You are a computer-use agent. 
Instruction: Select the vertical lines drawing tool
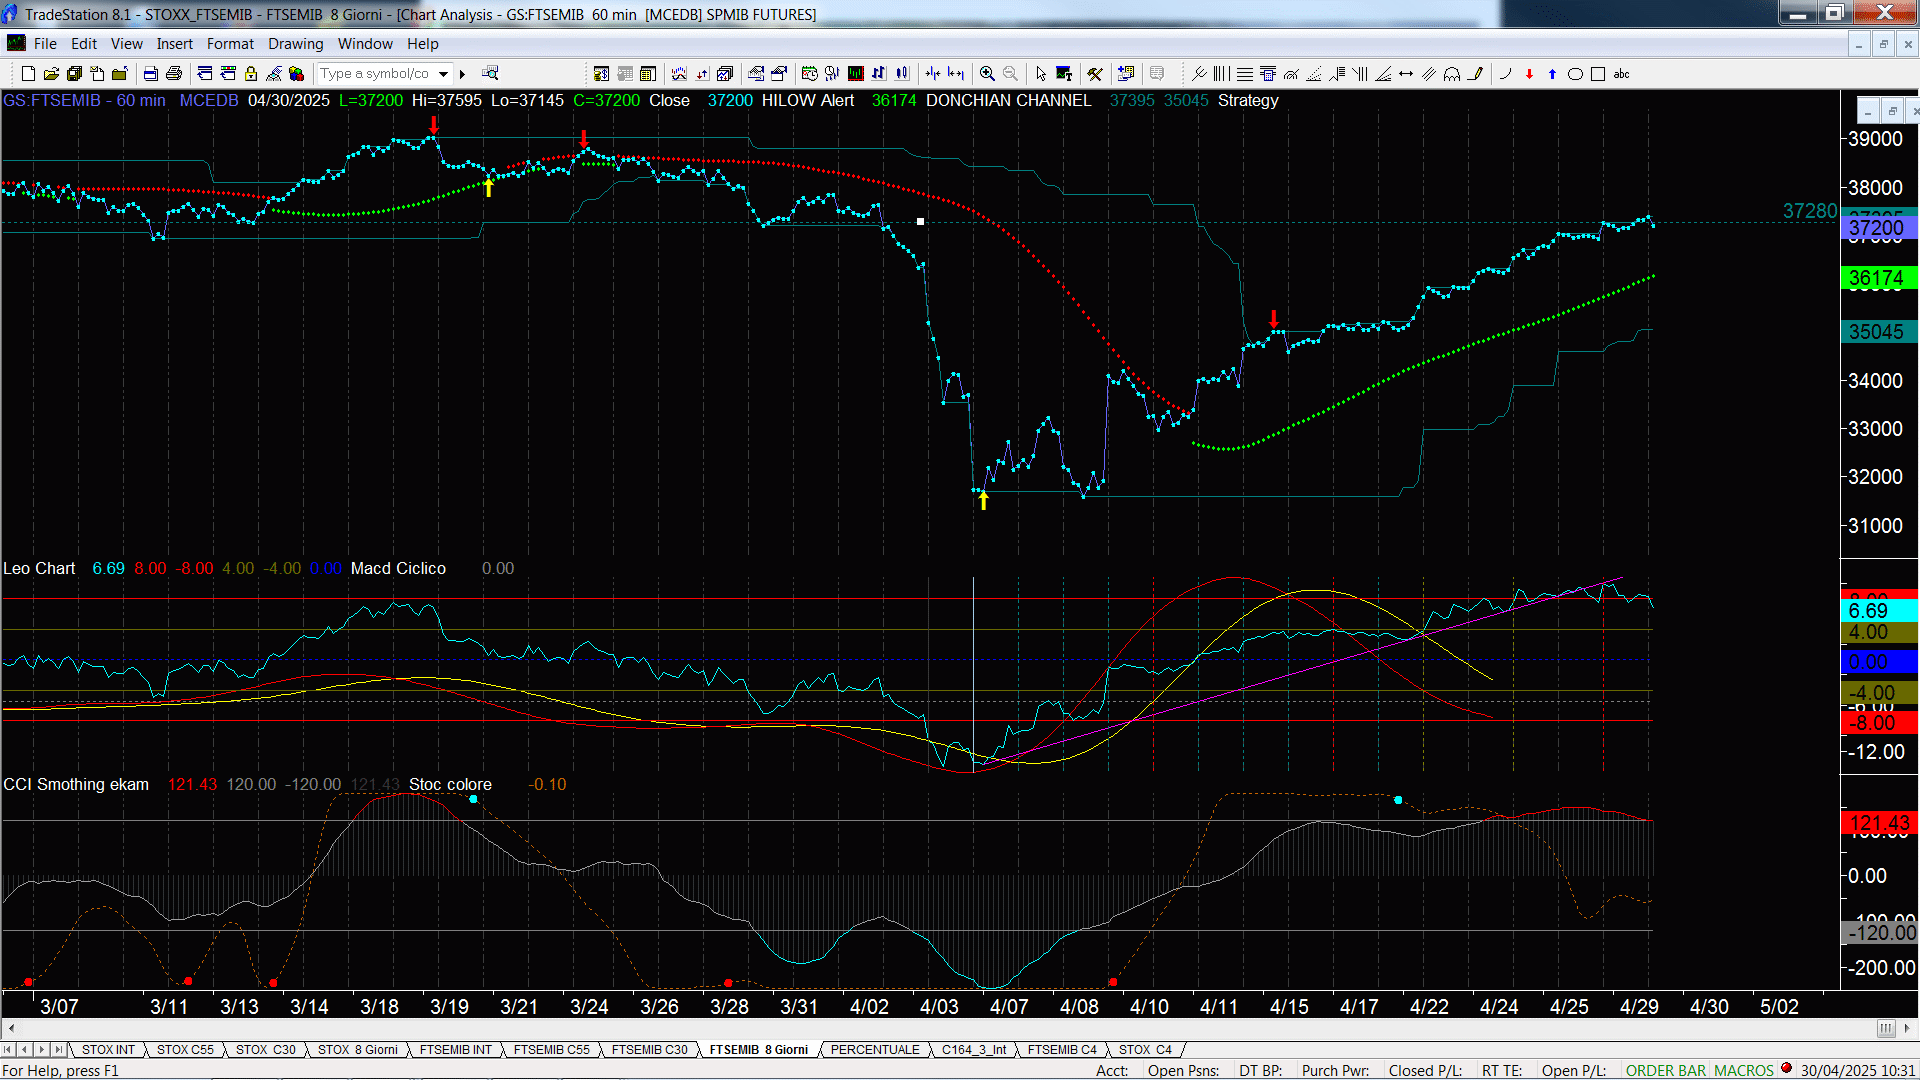click(x=1222, y=73)
